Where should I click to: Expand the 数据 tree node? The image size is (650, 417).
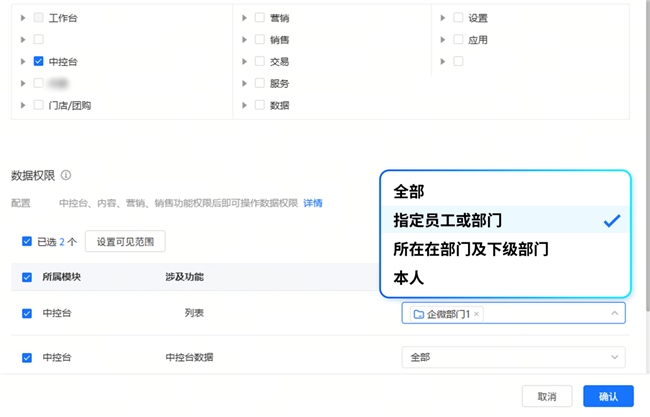[x=245, y=105]
